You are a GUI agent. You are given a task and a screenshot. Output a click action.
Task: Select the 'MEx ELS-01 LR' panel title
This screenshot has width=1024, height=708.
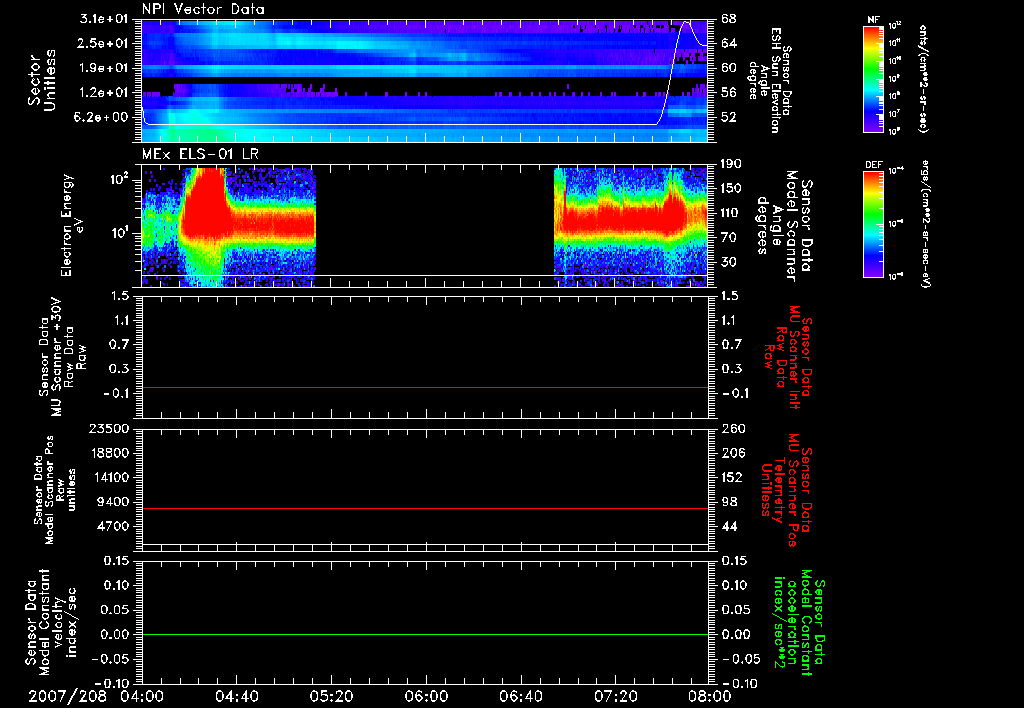(x=200, y=155)
